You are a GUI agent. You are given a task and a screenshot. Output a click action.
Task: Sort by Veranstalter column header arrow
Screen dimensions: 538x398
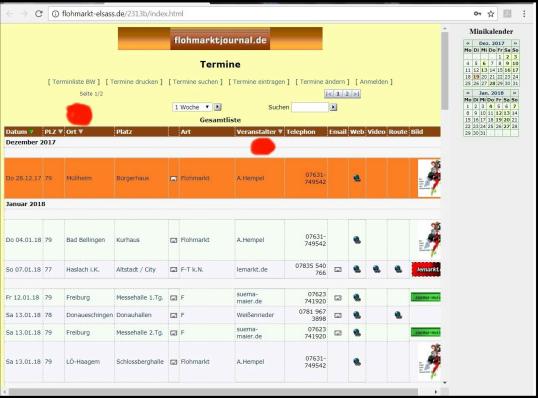click(280, 132)
